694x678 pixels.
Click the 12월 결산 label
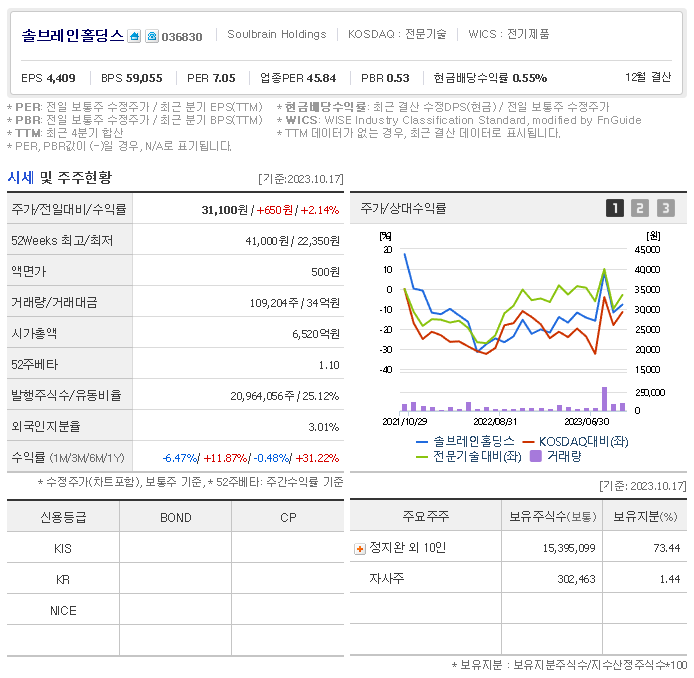pos(648,77)
